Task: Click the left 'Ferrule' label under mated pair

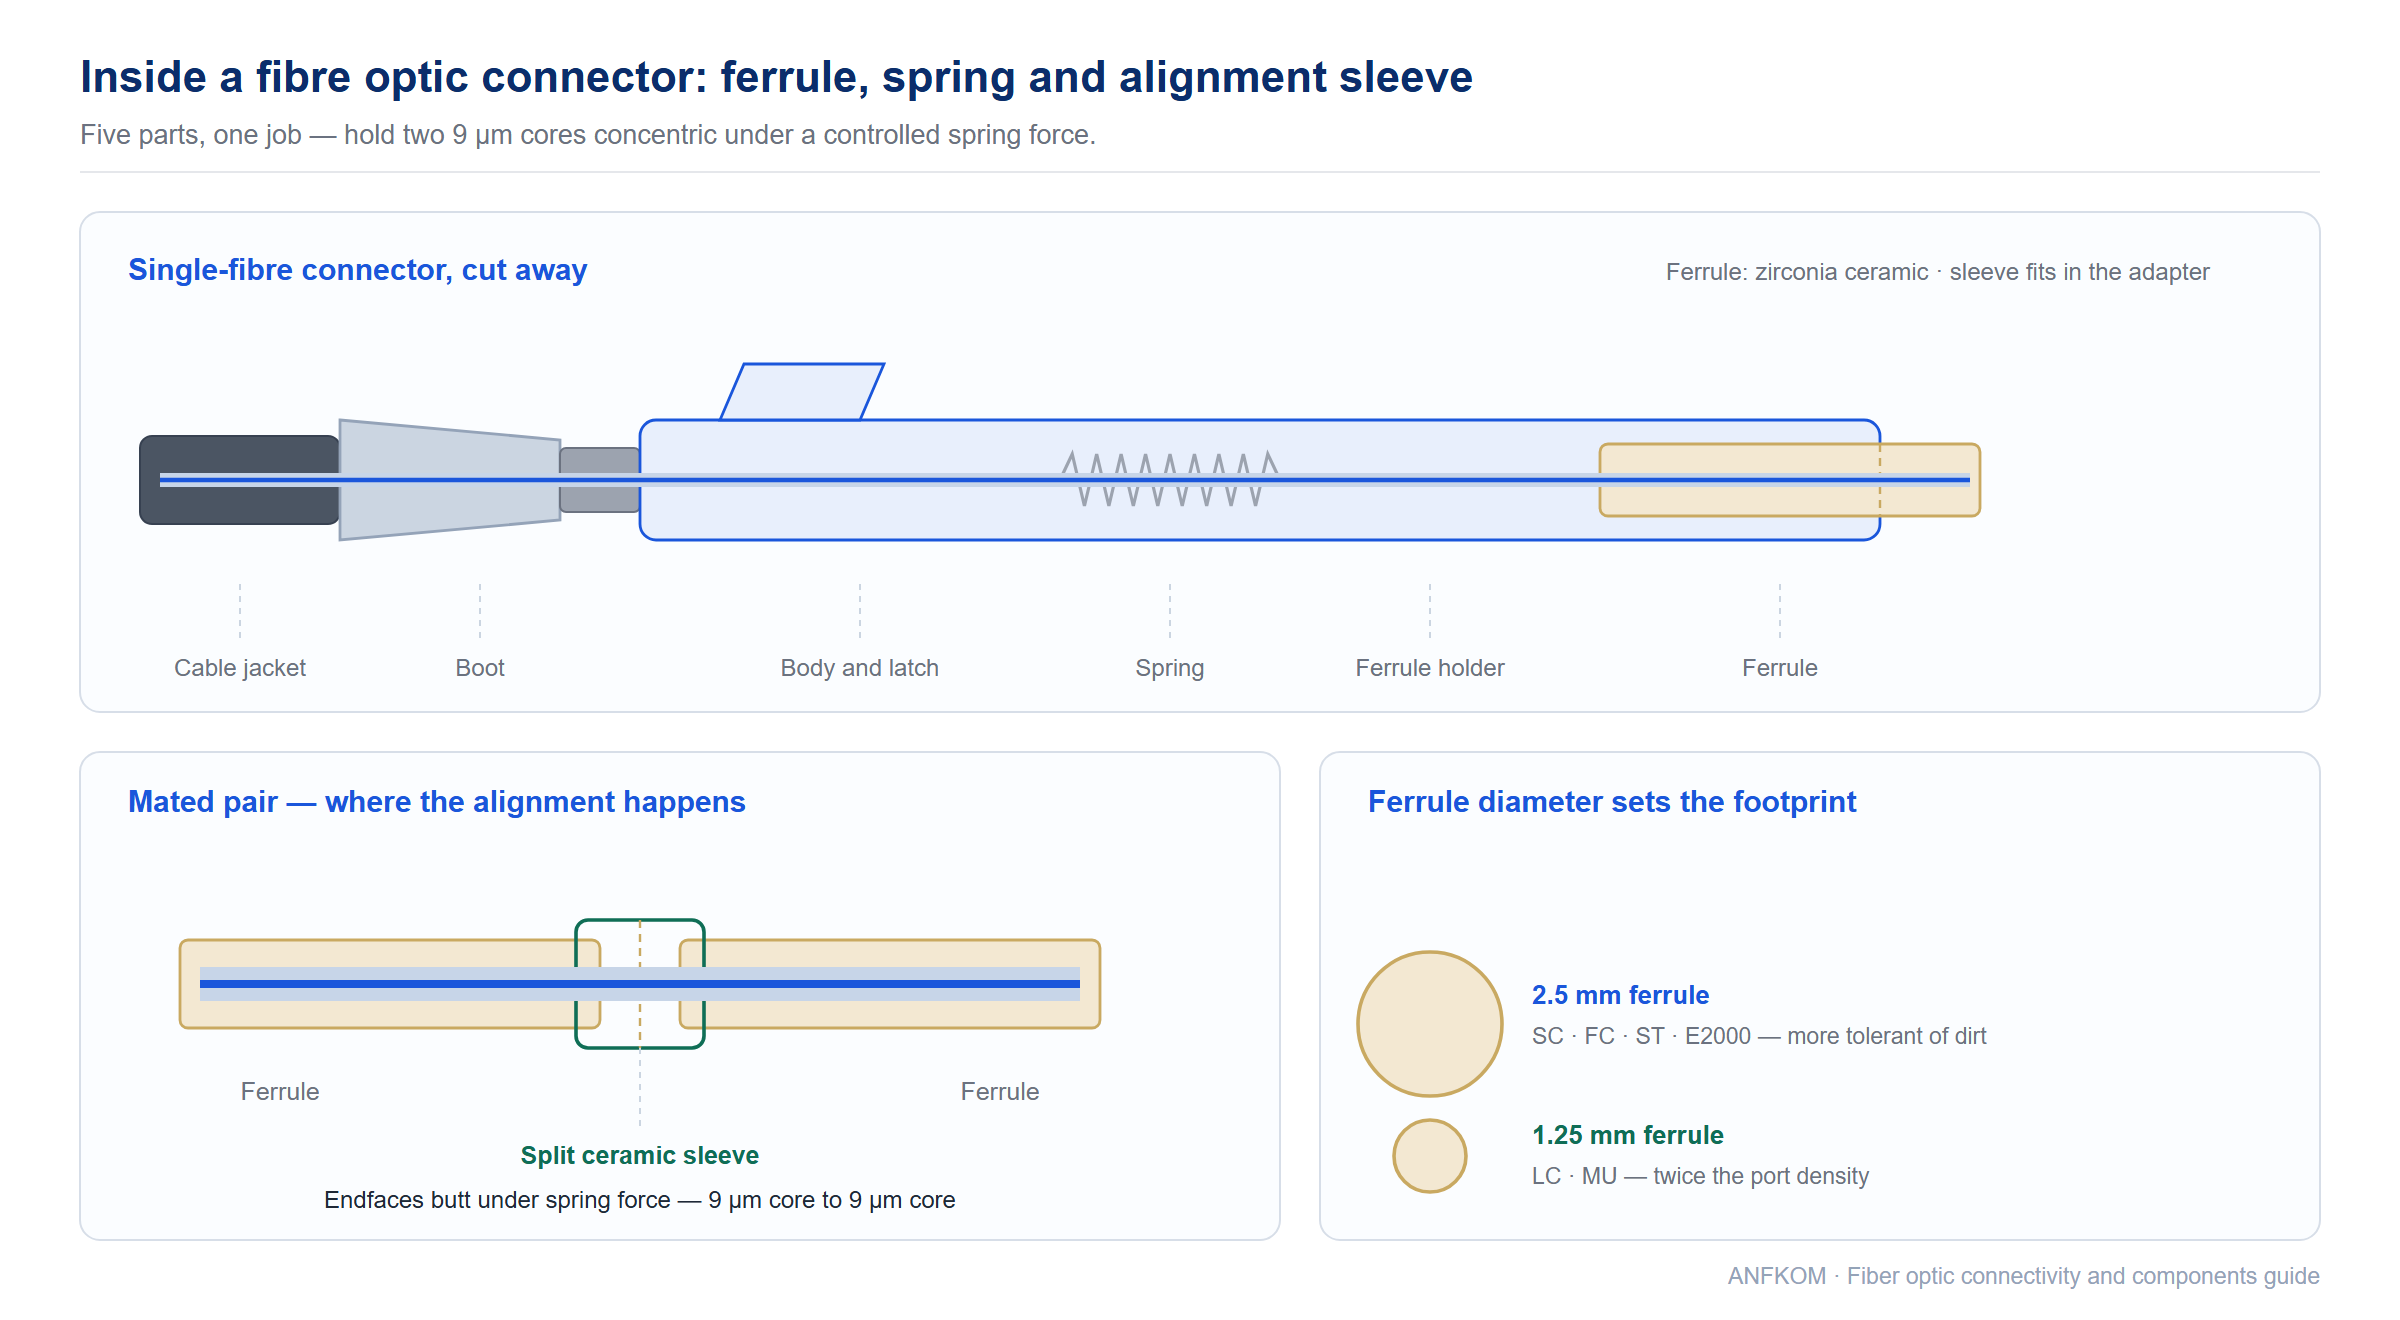Action: click(280, 1092)
